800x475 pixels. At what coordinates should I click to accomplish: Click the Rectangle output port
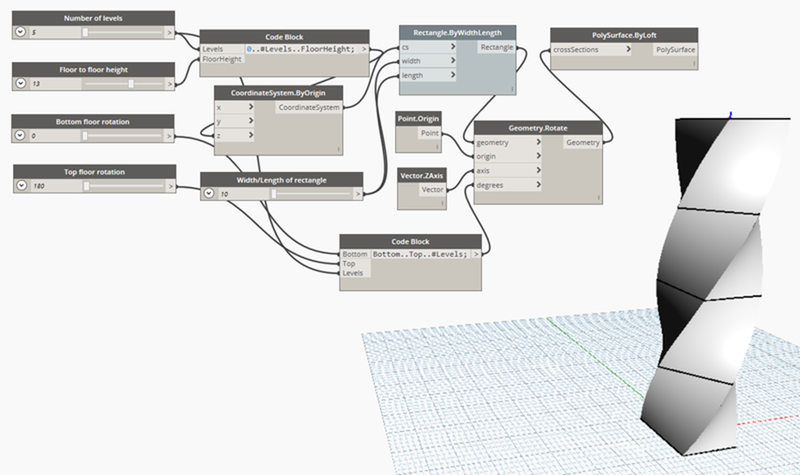tap(496, 47)
